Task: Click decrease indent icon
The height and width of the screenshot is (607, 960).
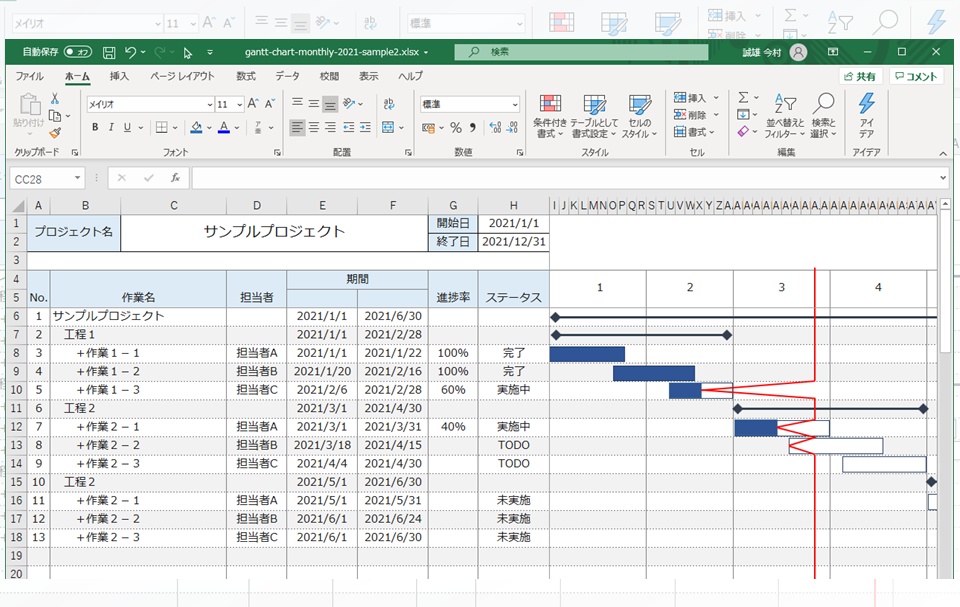Action: [x=348, y=127]
